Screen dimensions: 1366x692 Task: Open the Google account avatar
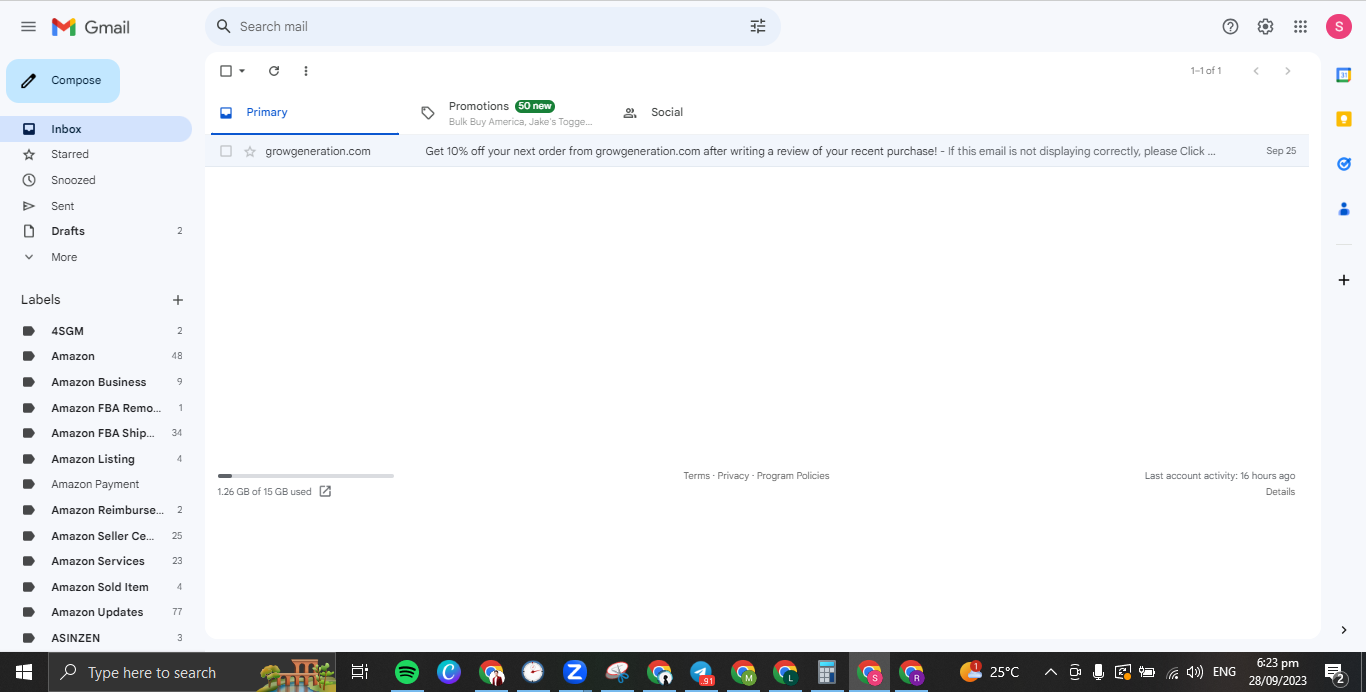(1339, 27)
